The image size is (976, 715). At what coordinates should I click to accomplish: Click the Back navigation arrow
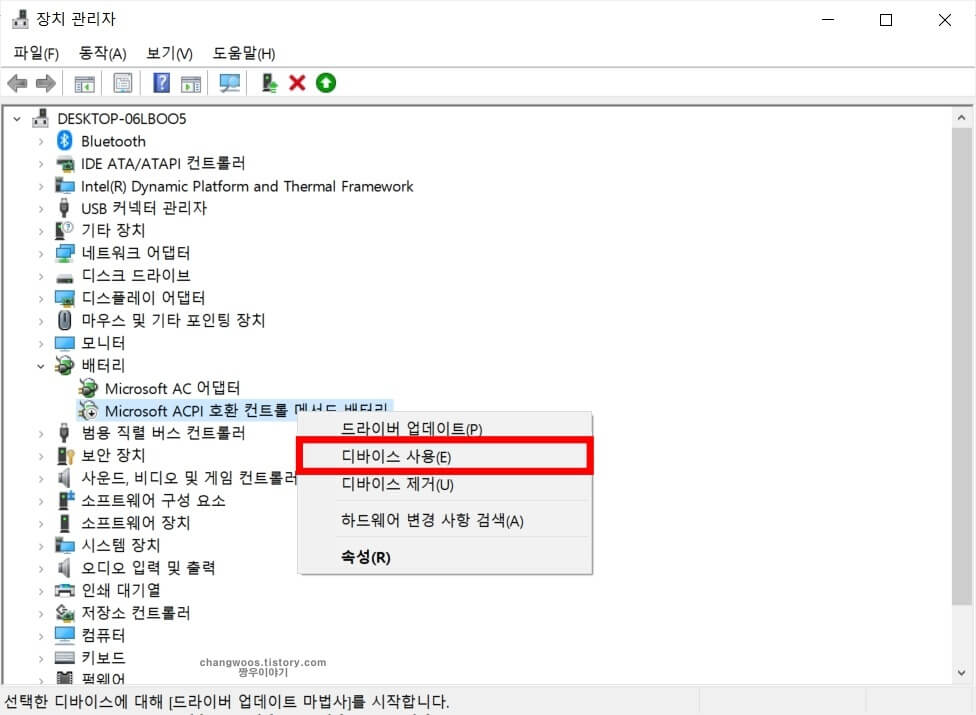[x=17, y=82]
